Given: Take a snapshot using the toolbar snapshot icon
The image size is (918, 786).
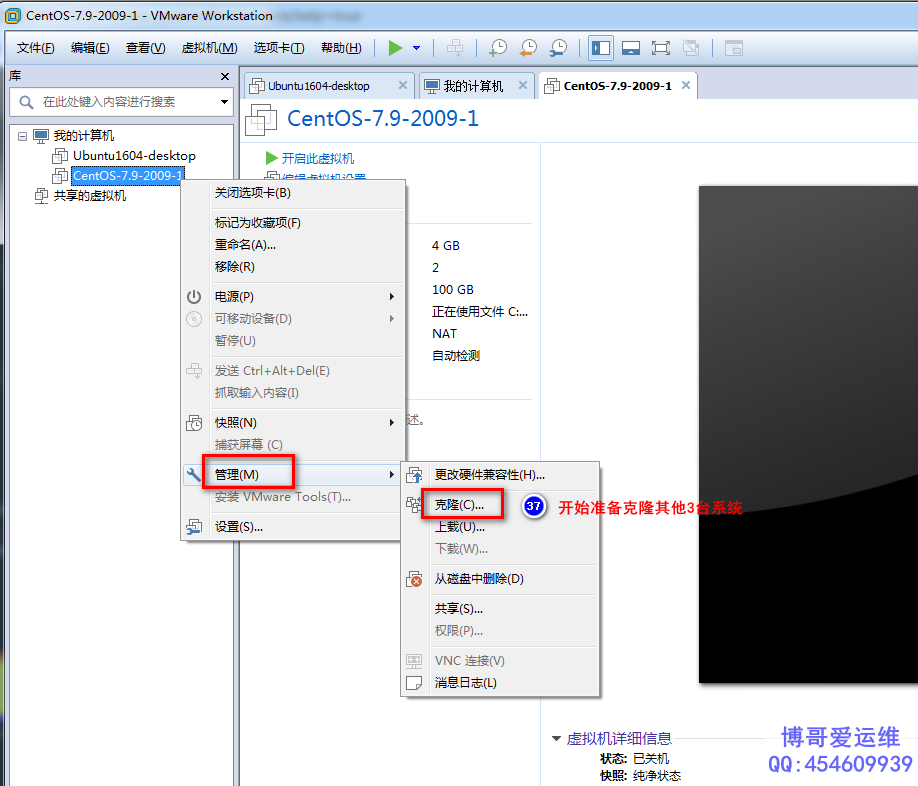Looking at the screenshot, I should coord(498,48).
